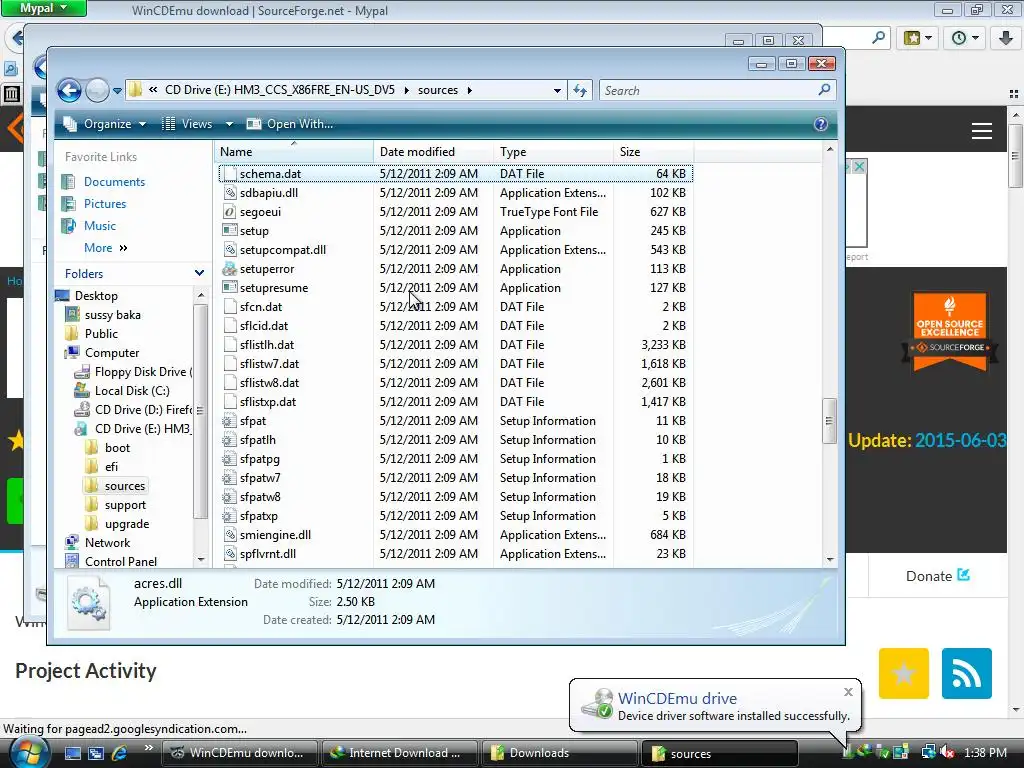Select the sfpat setup information icon
This screenshot has height=768, width=1024.
(x=229, y=421)
